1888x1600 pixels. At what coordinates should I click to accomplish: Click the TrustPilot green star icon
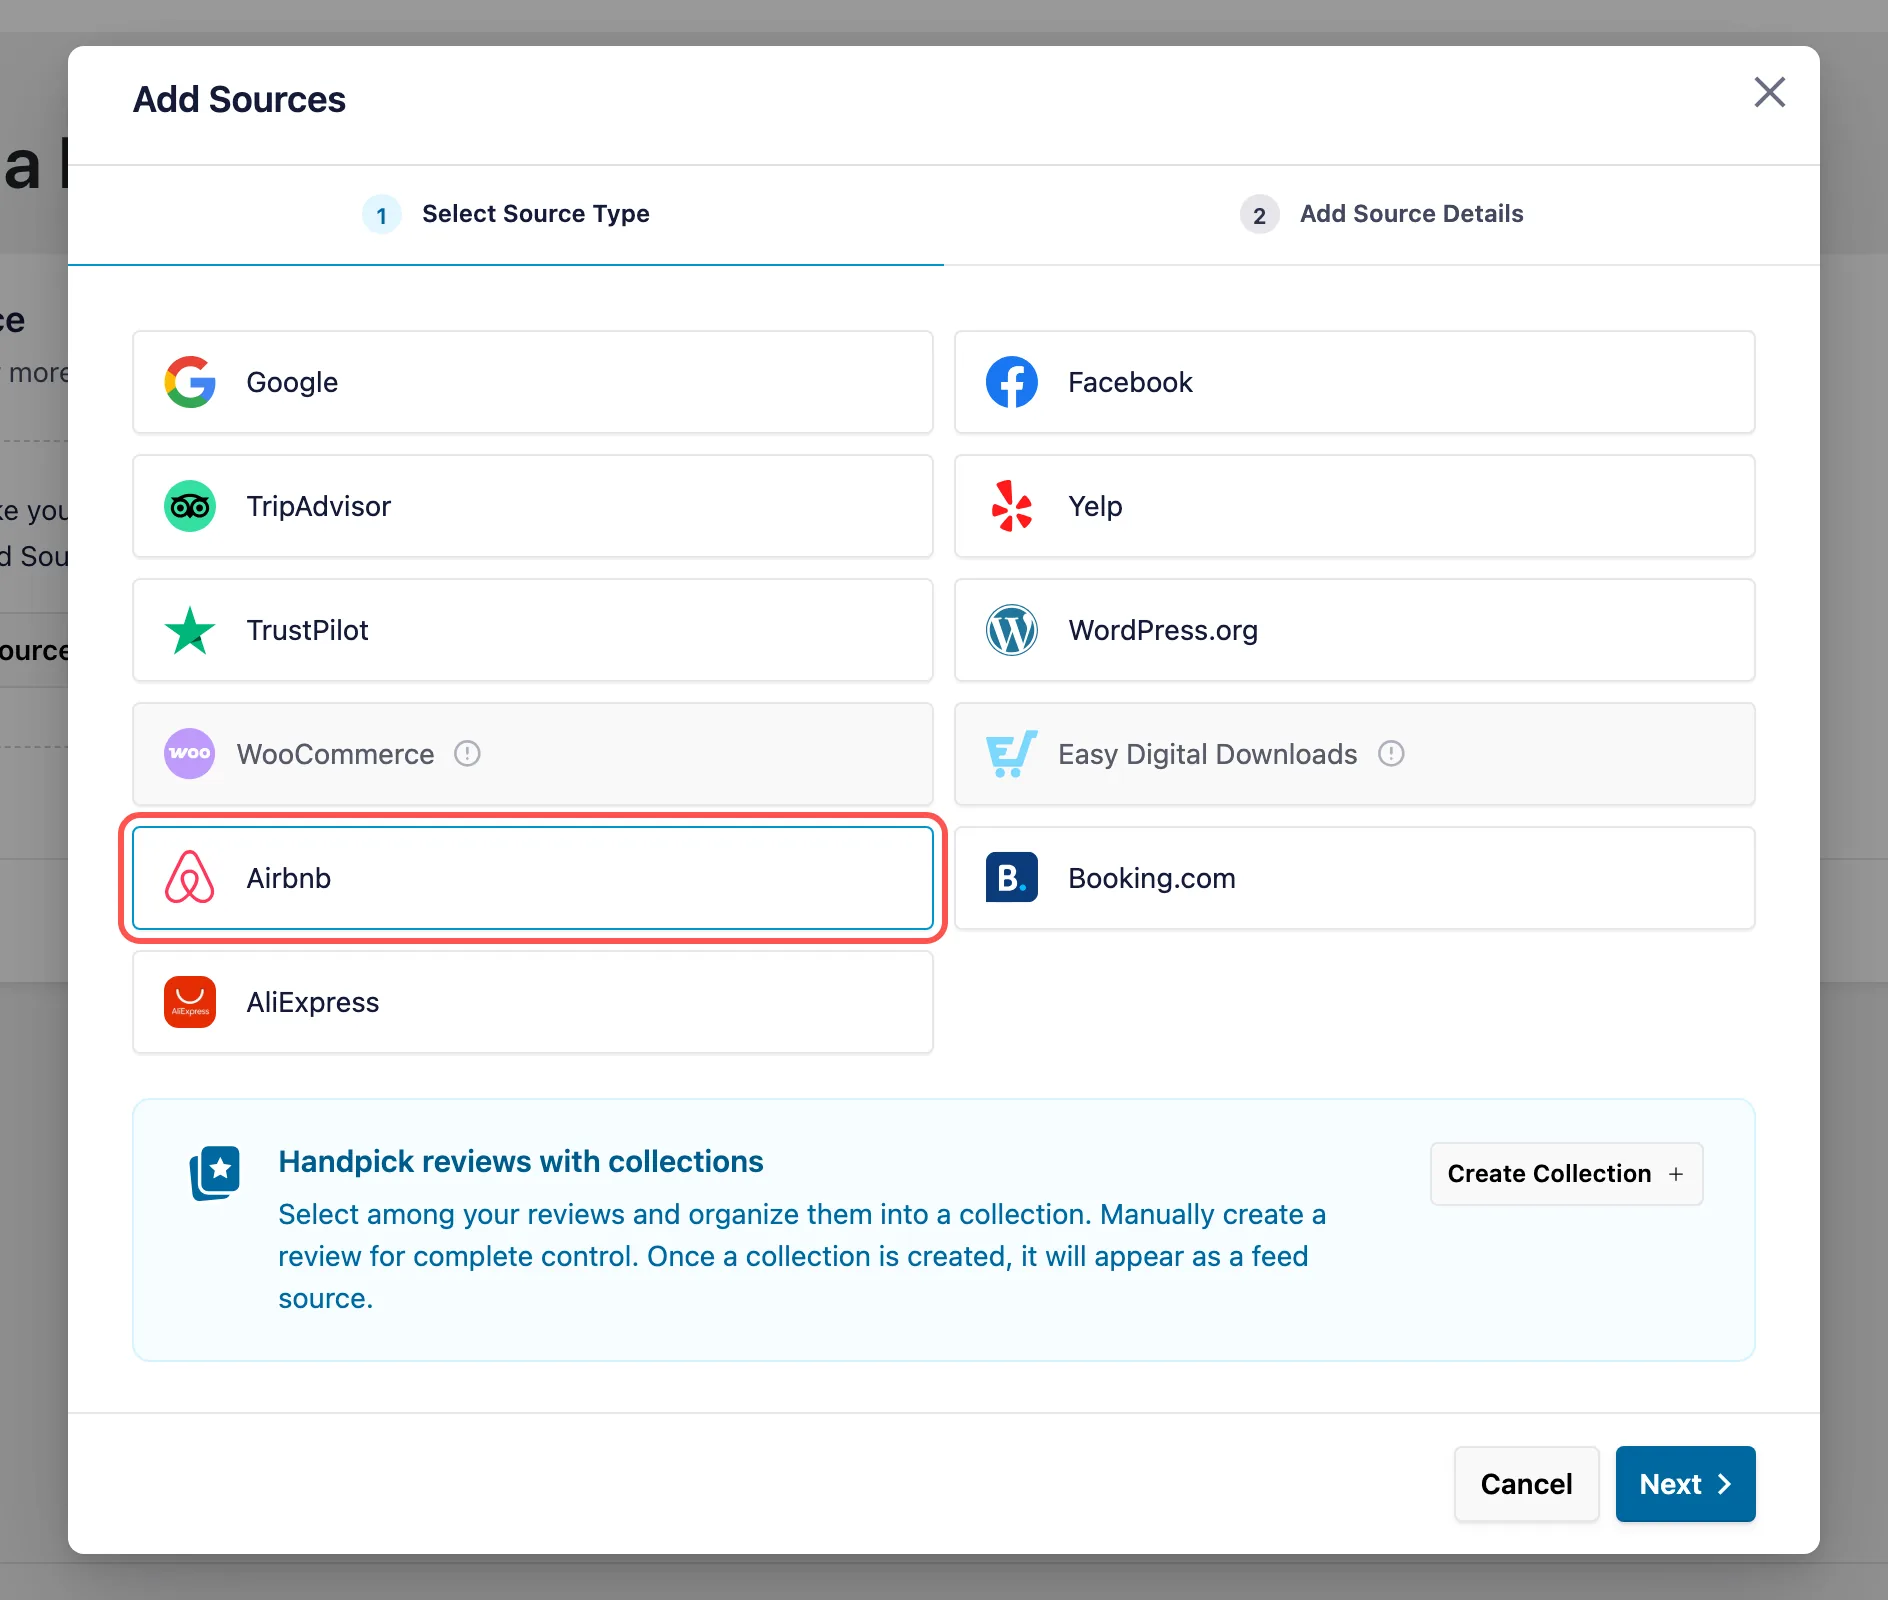(190, 630)
